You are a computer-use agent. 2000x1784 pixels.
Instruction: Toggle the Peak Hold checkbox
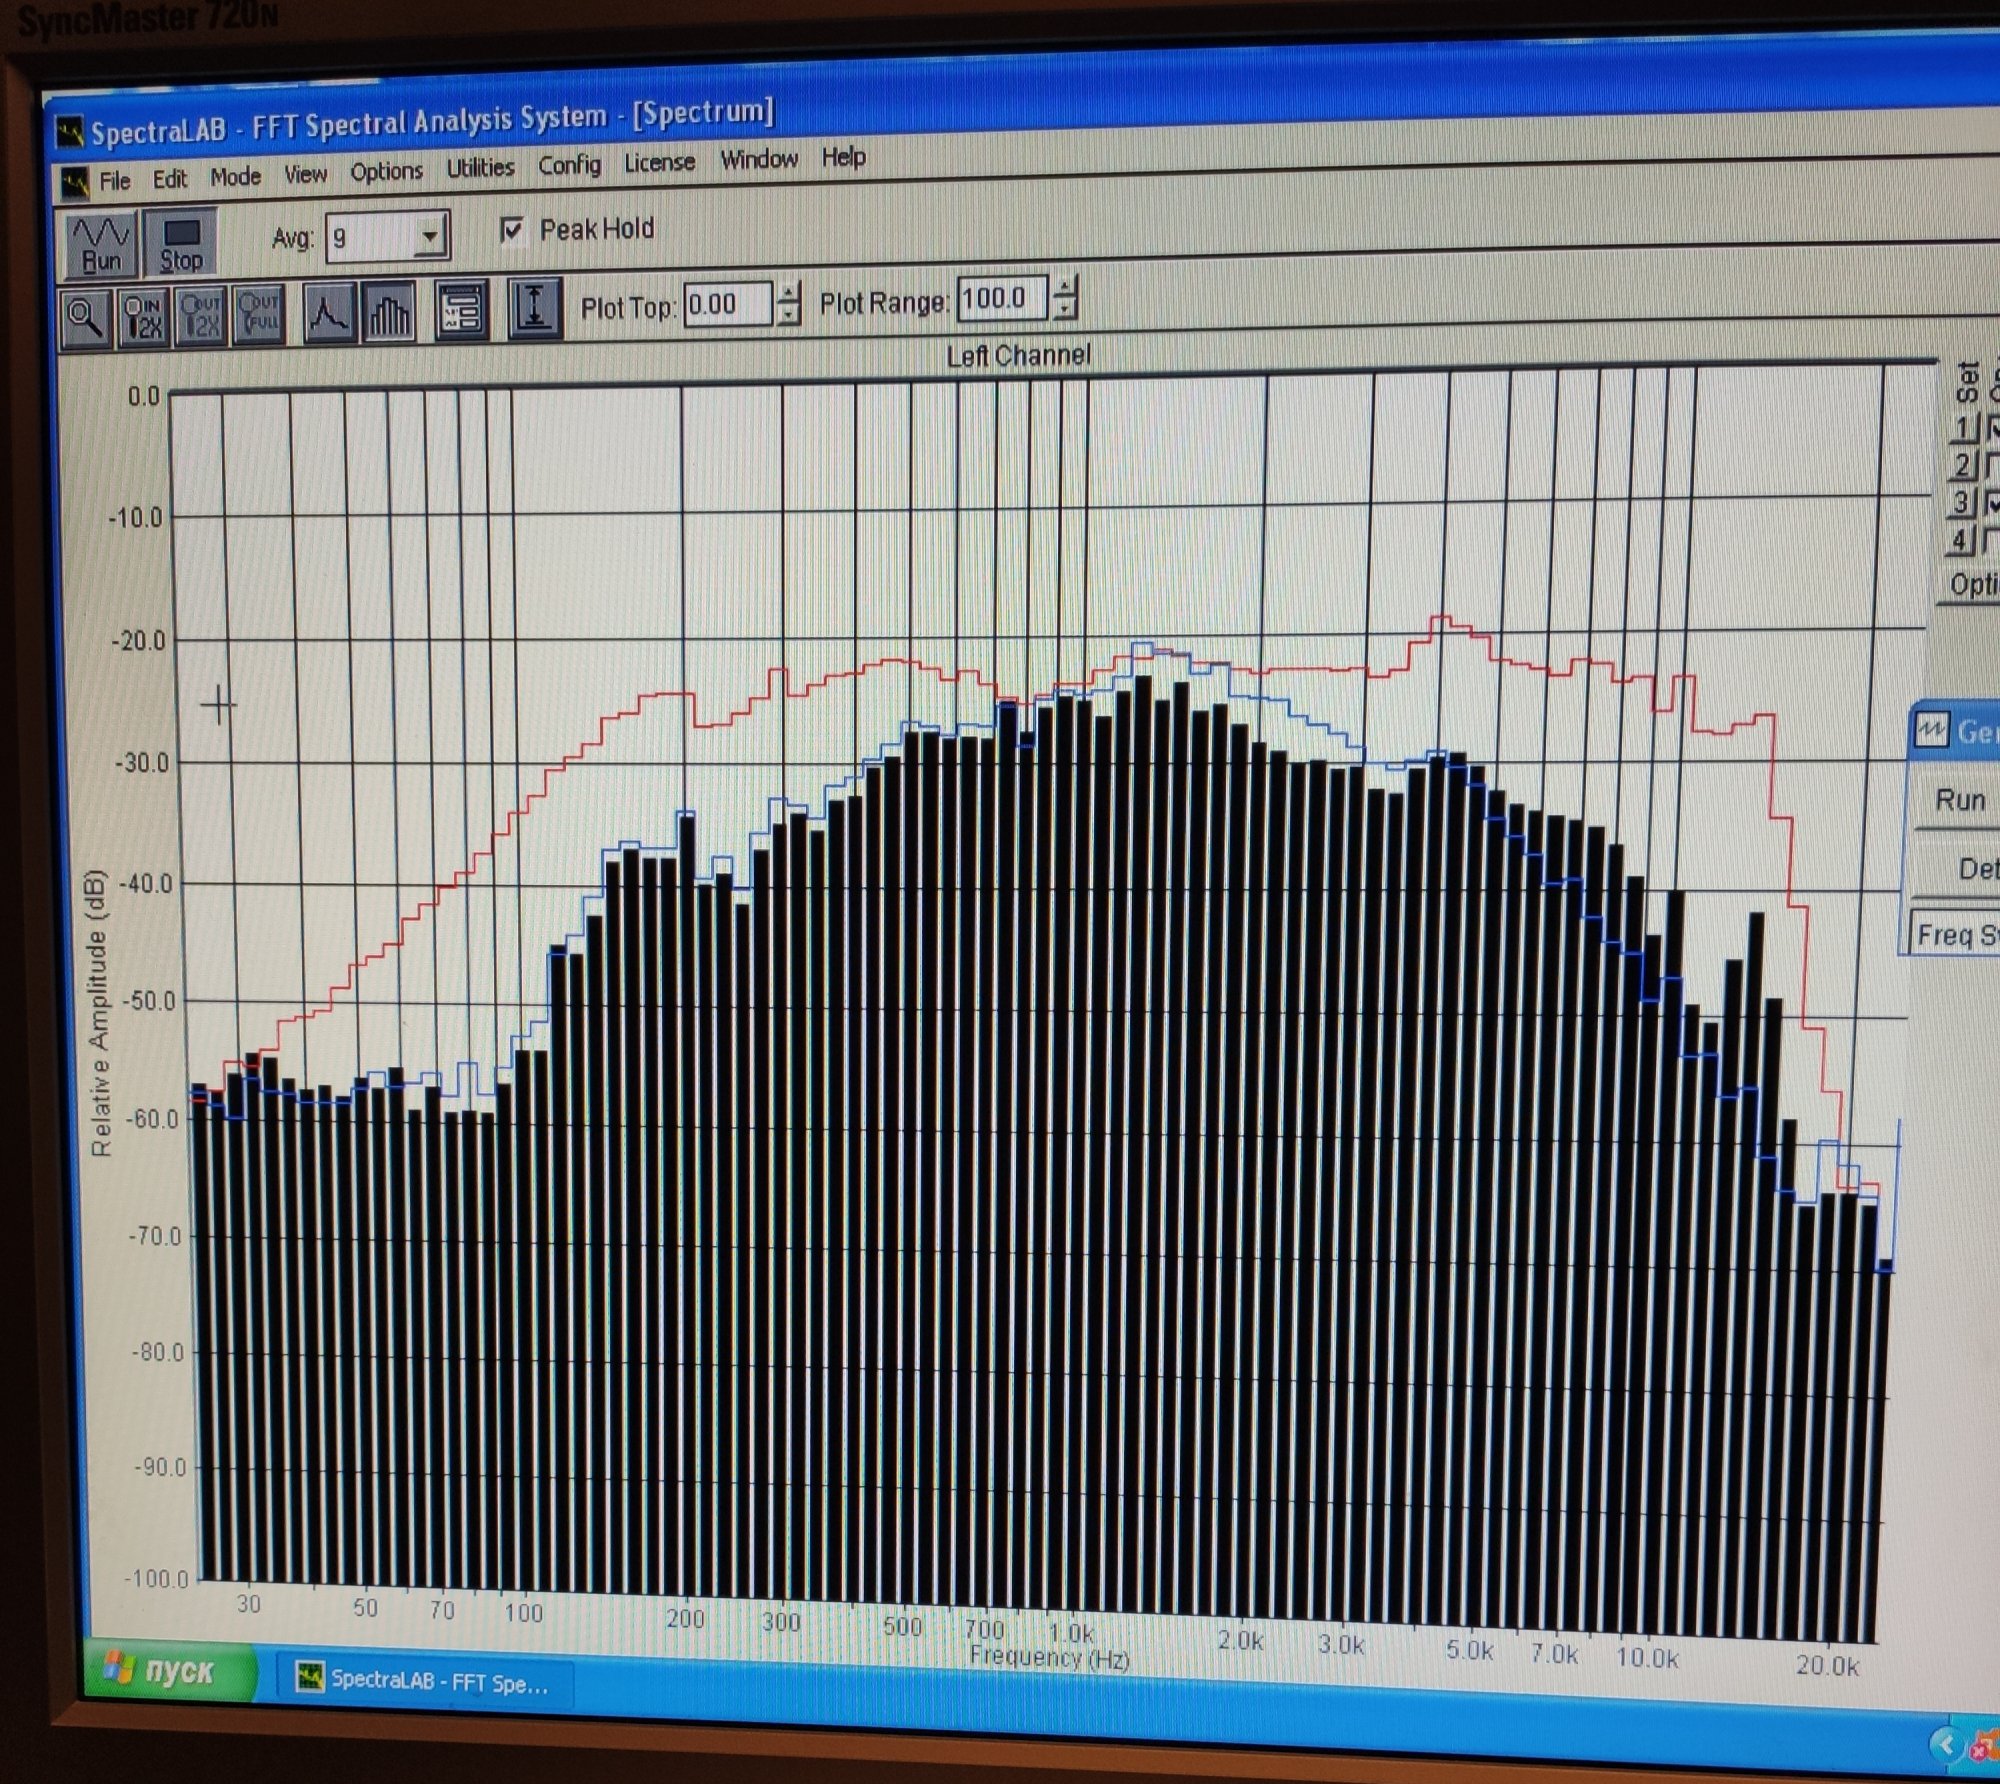512,232
